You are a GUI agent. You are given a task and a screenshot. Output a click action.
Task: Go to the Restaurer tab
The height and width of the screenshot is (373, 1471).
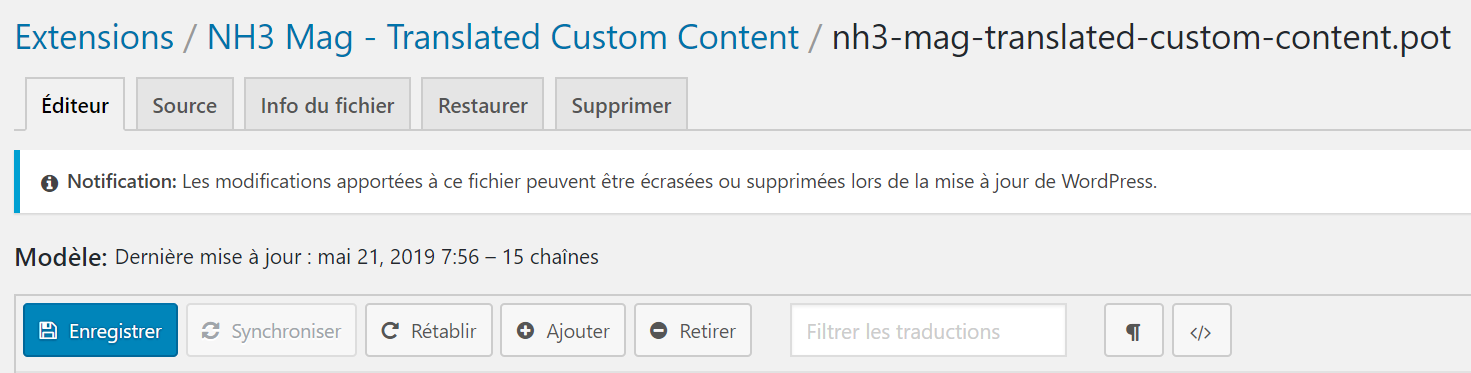coord(483,104)
